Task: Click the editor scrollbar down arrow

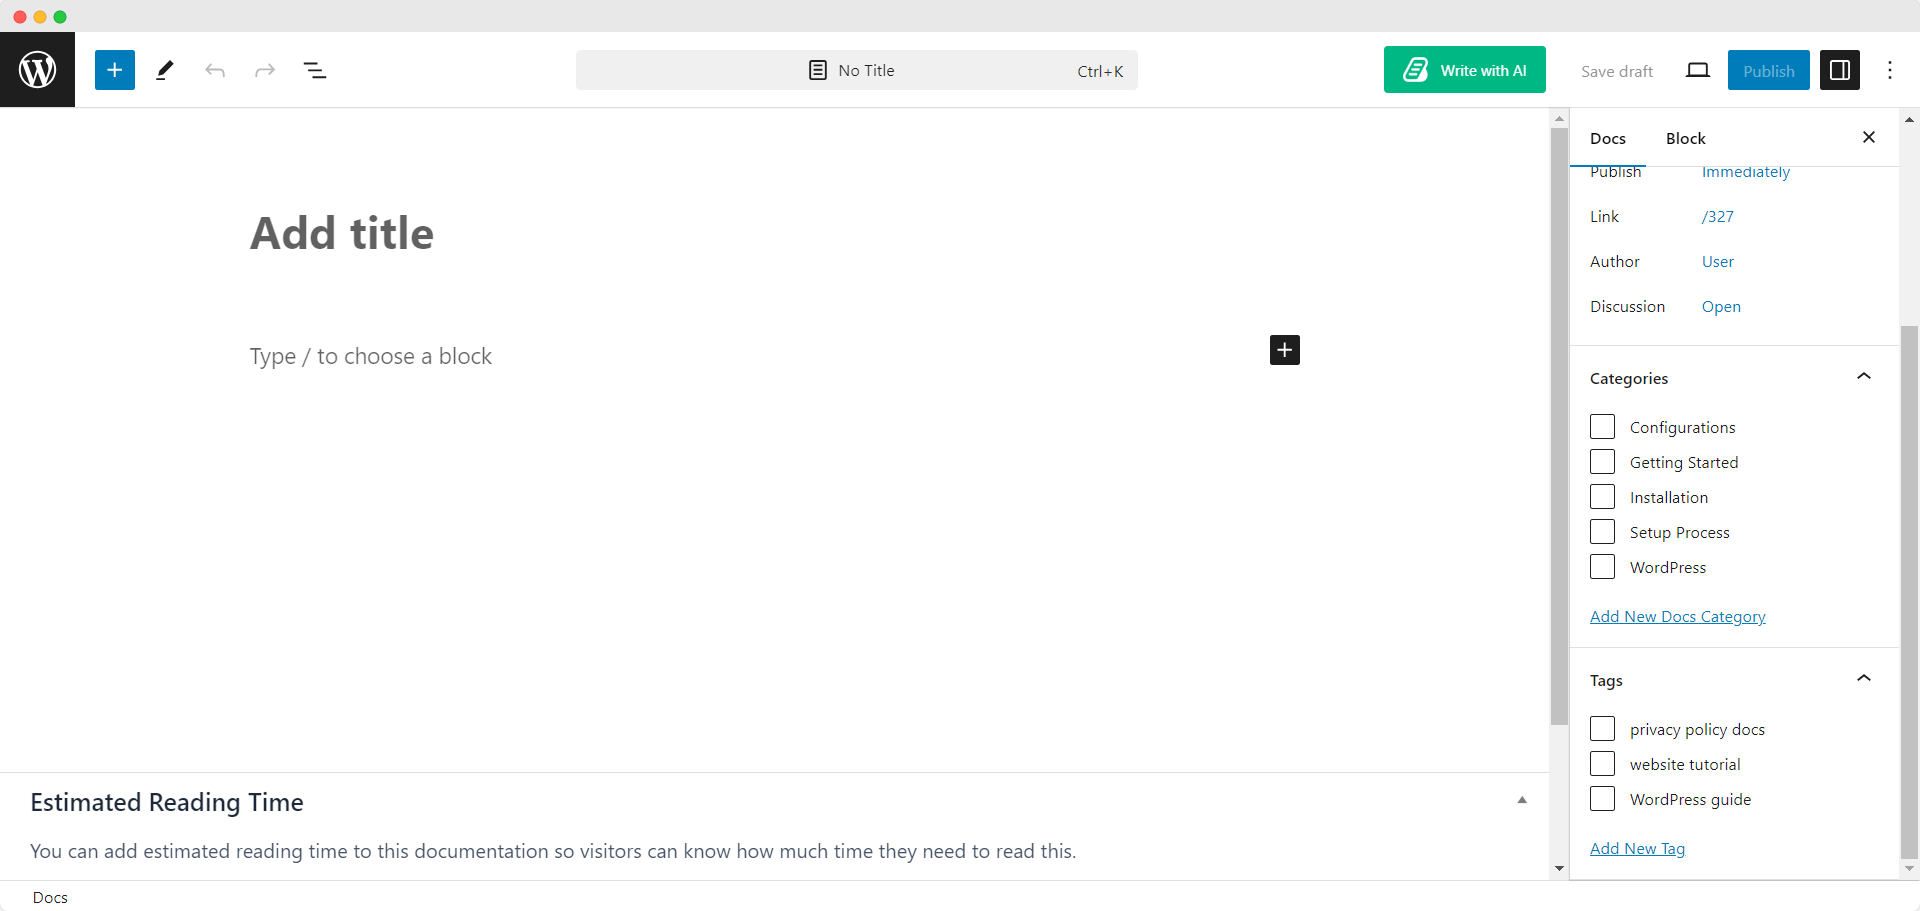Action: pos(1559,869)
